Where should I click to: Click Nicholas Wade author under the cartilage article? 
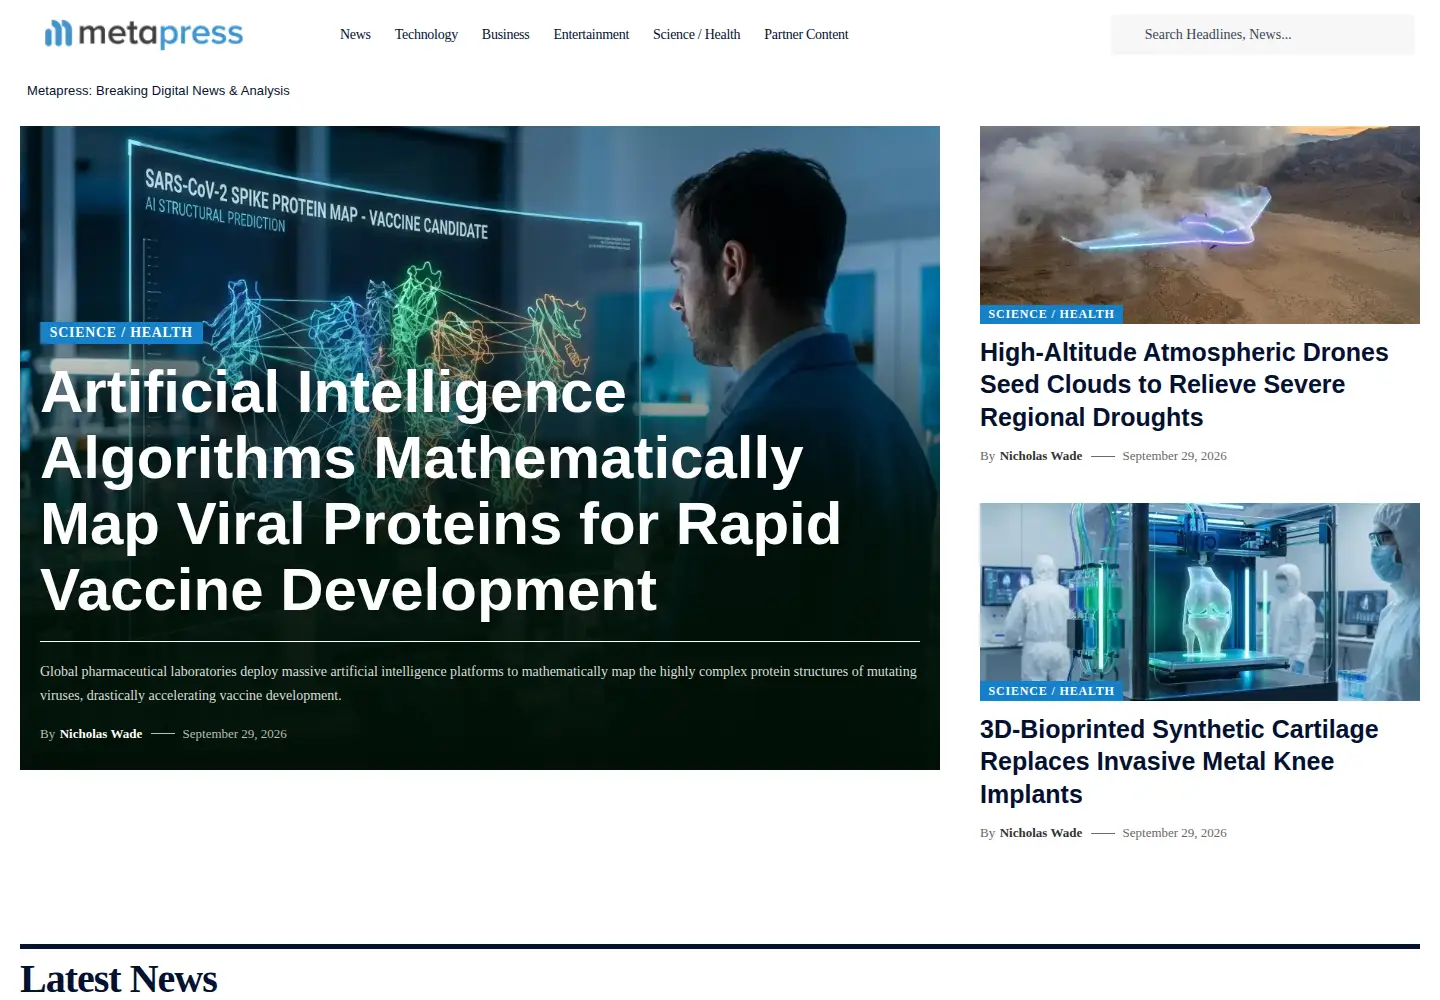1041,833
